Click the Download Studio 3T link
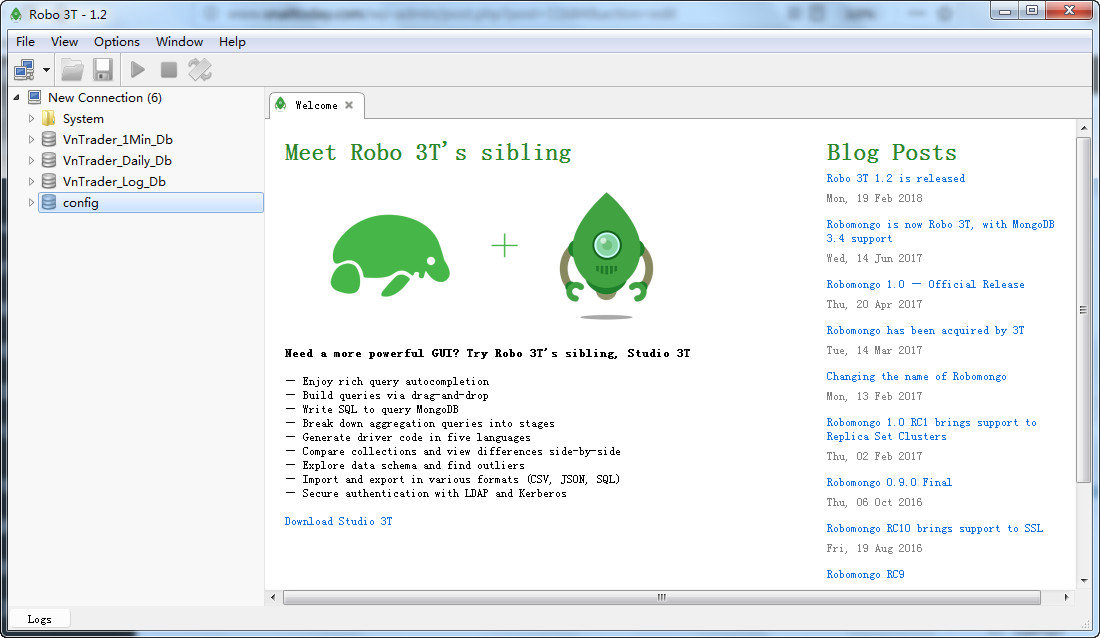1100x638 pixels. tap(338, 521)
